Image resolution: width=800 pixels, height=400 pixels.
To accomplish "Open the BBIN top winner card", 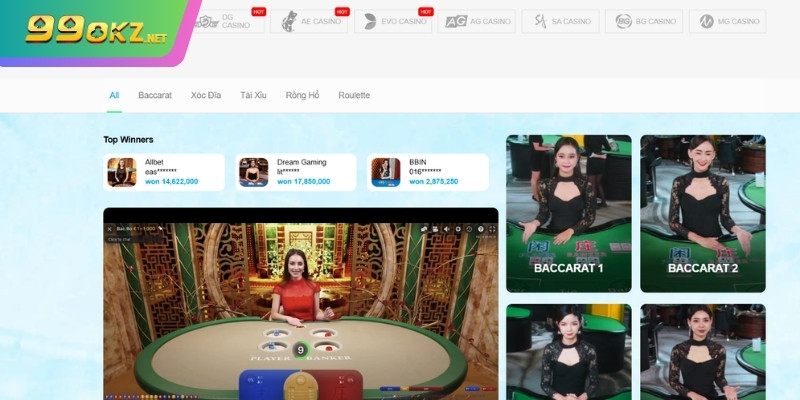I will click(428, 172).
